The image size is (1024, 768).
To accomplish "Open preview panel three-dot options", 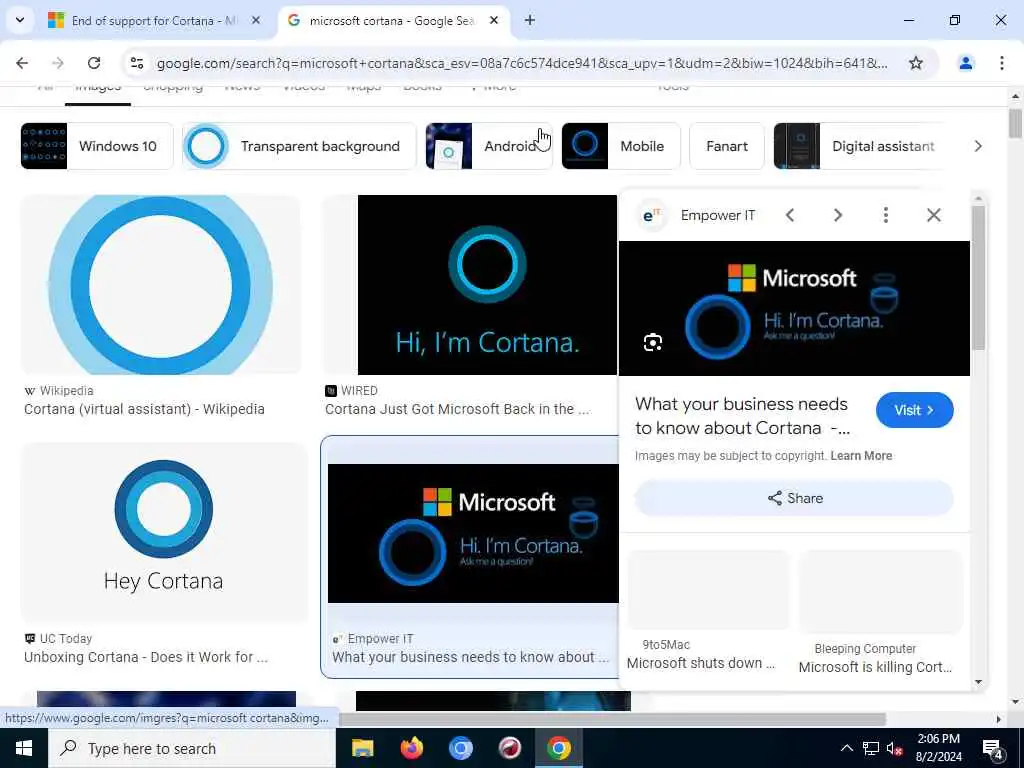I will pyautogui.click(x=886, y=215).
